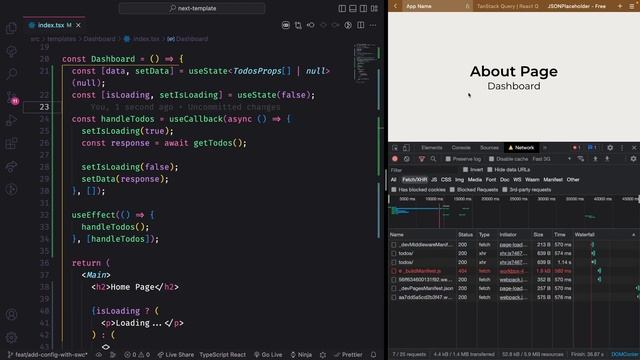Toggle the bottom panel layout icon
The width and height of the screenshot is (640, 360).
coord(353,8)
